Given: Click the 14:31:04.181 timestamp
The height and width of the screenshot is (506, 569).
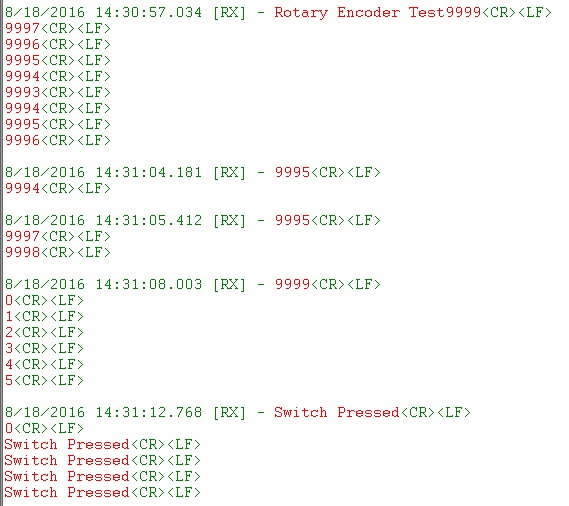Looking at the screenshot, I should click(x=148, y=173).
